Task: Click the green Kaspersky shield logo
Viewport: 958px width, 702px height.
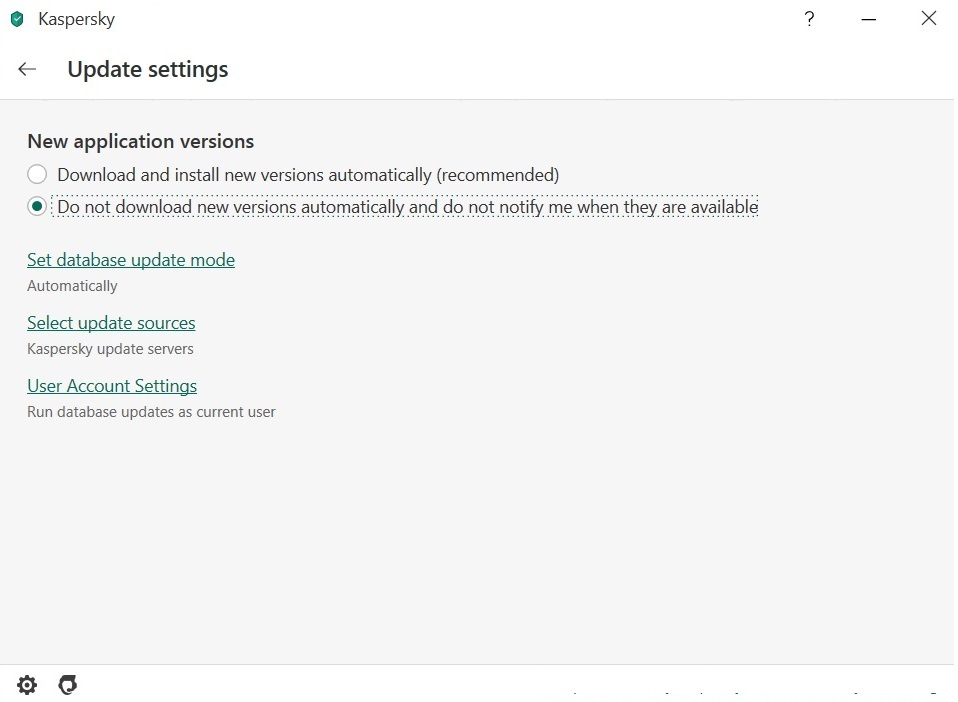Action: pos(17,19)
